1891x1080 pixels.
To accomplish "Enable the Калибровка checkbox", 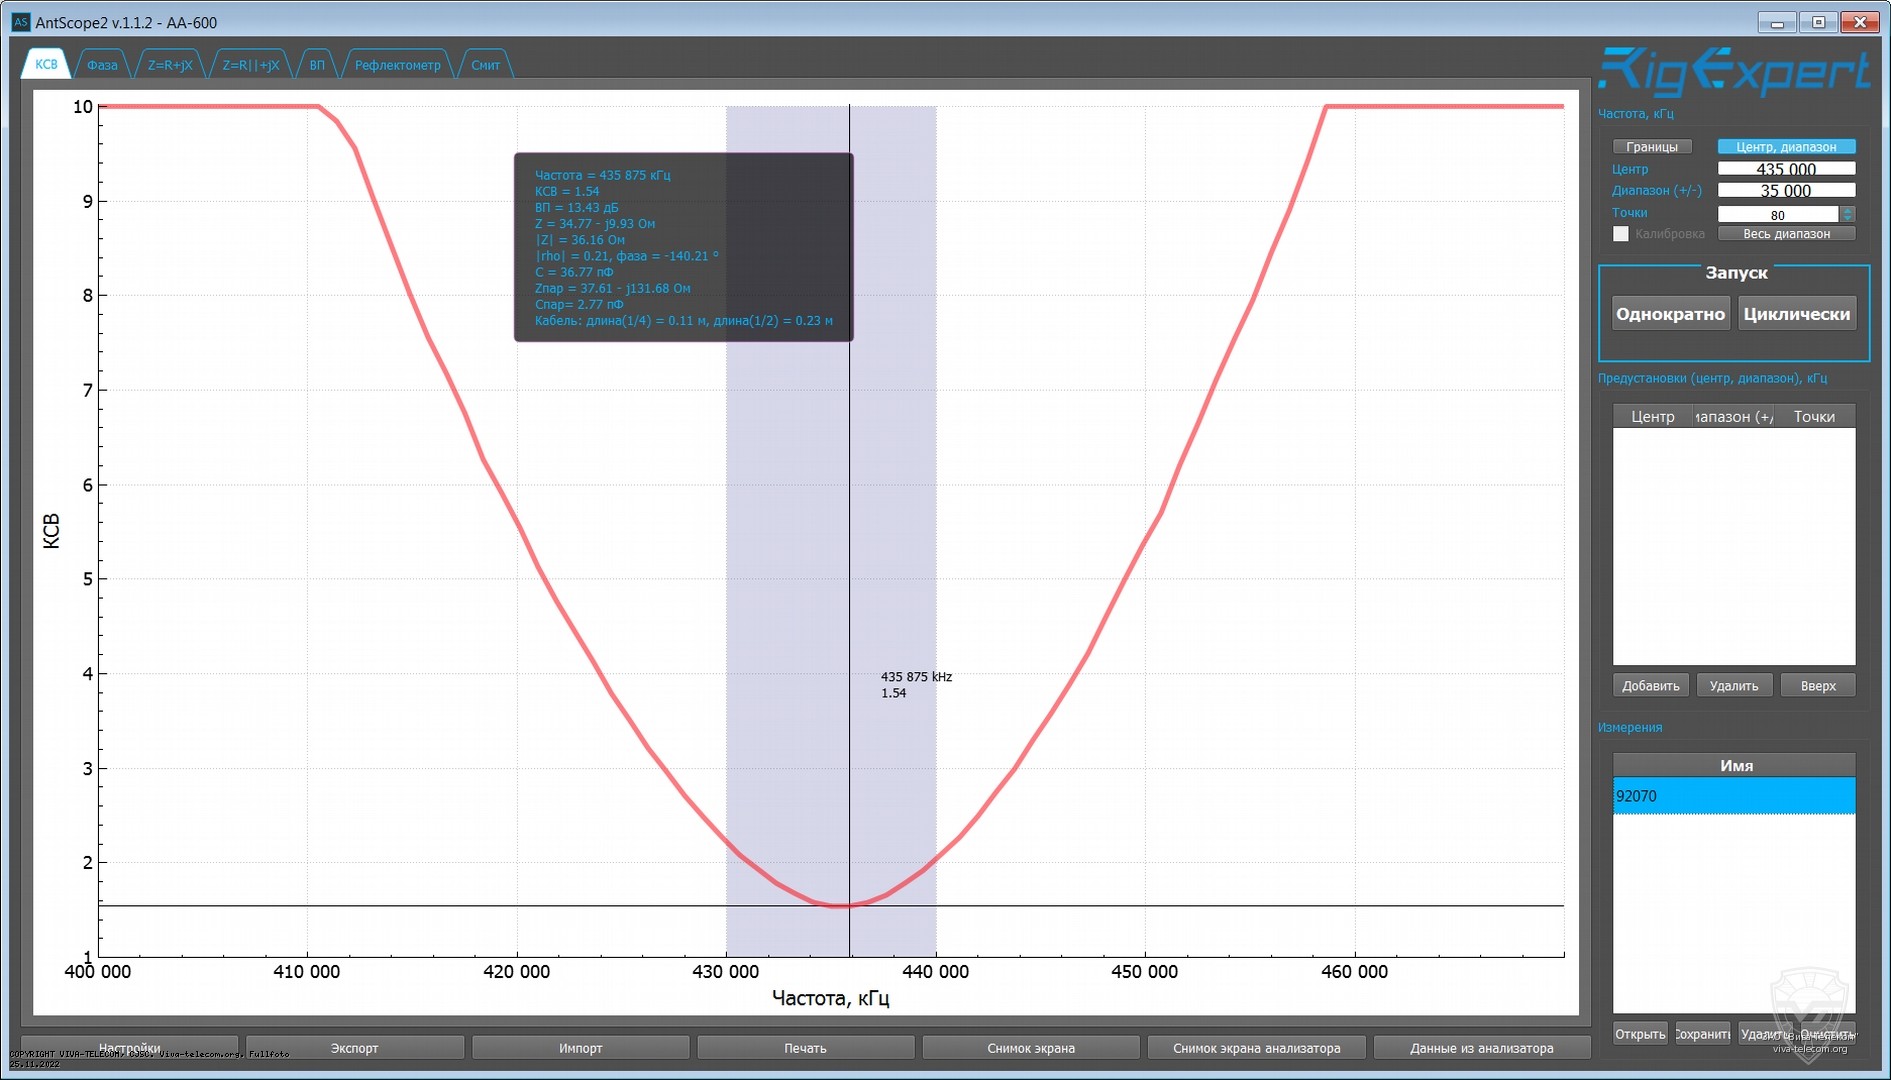I will click(x=1621, y=234).
